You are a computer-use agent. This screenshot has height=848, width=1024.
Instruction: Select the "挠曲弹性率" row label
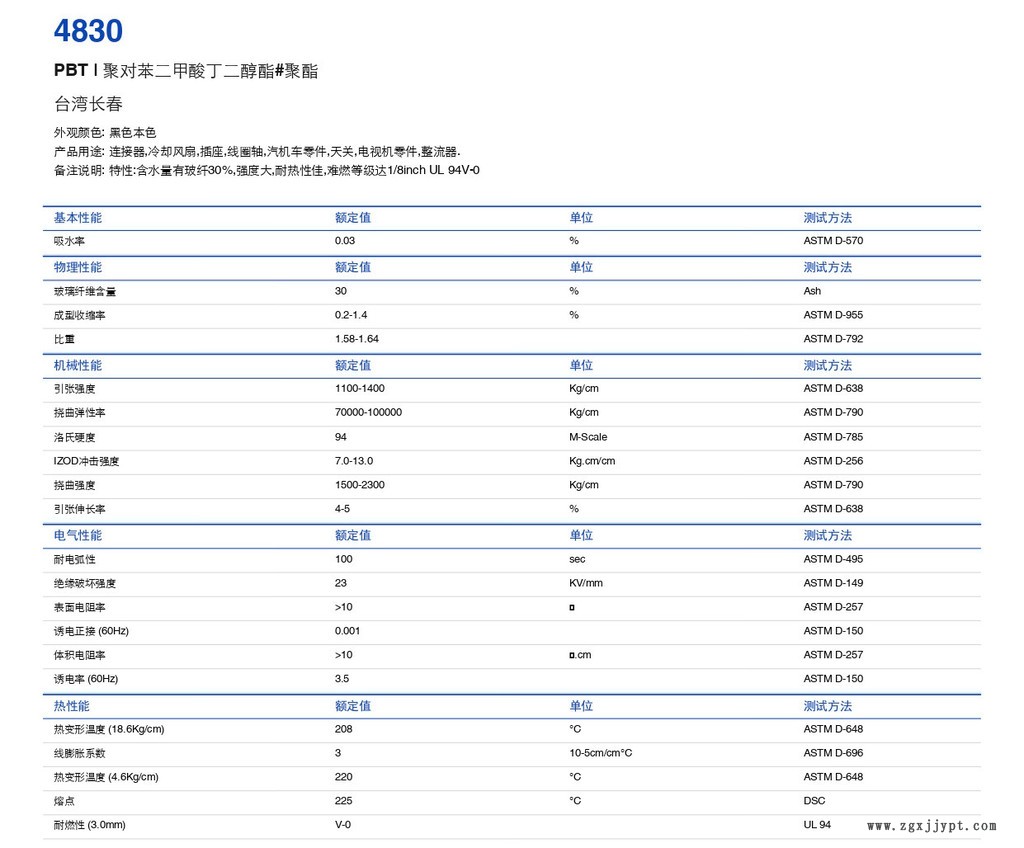tap(80, 413)
